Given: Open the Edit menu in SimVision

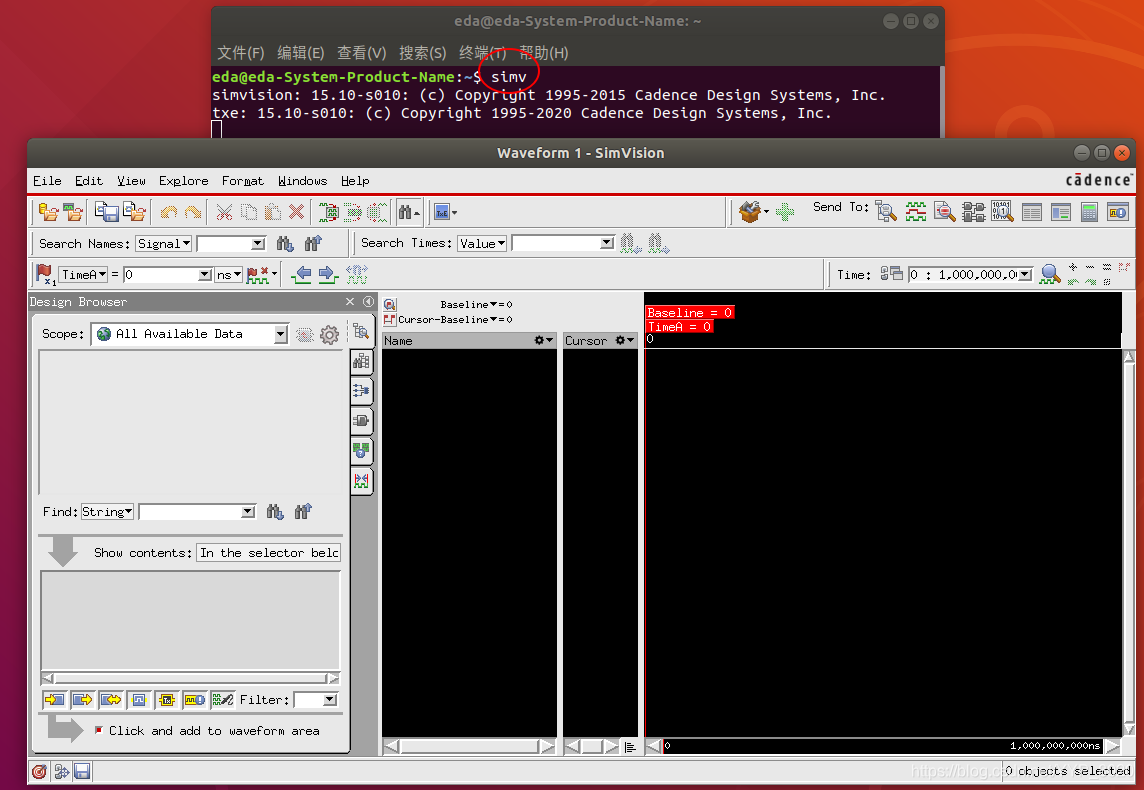Looking at the screenshot, I should (89, 181).
